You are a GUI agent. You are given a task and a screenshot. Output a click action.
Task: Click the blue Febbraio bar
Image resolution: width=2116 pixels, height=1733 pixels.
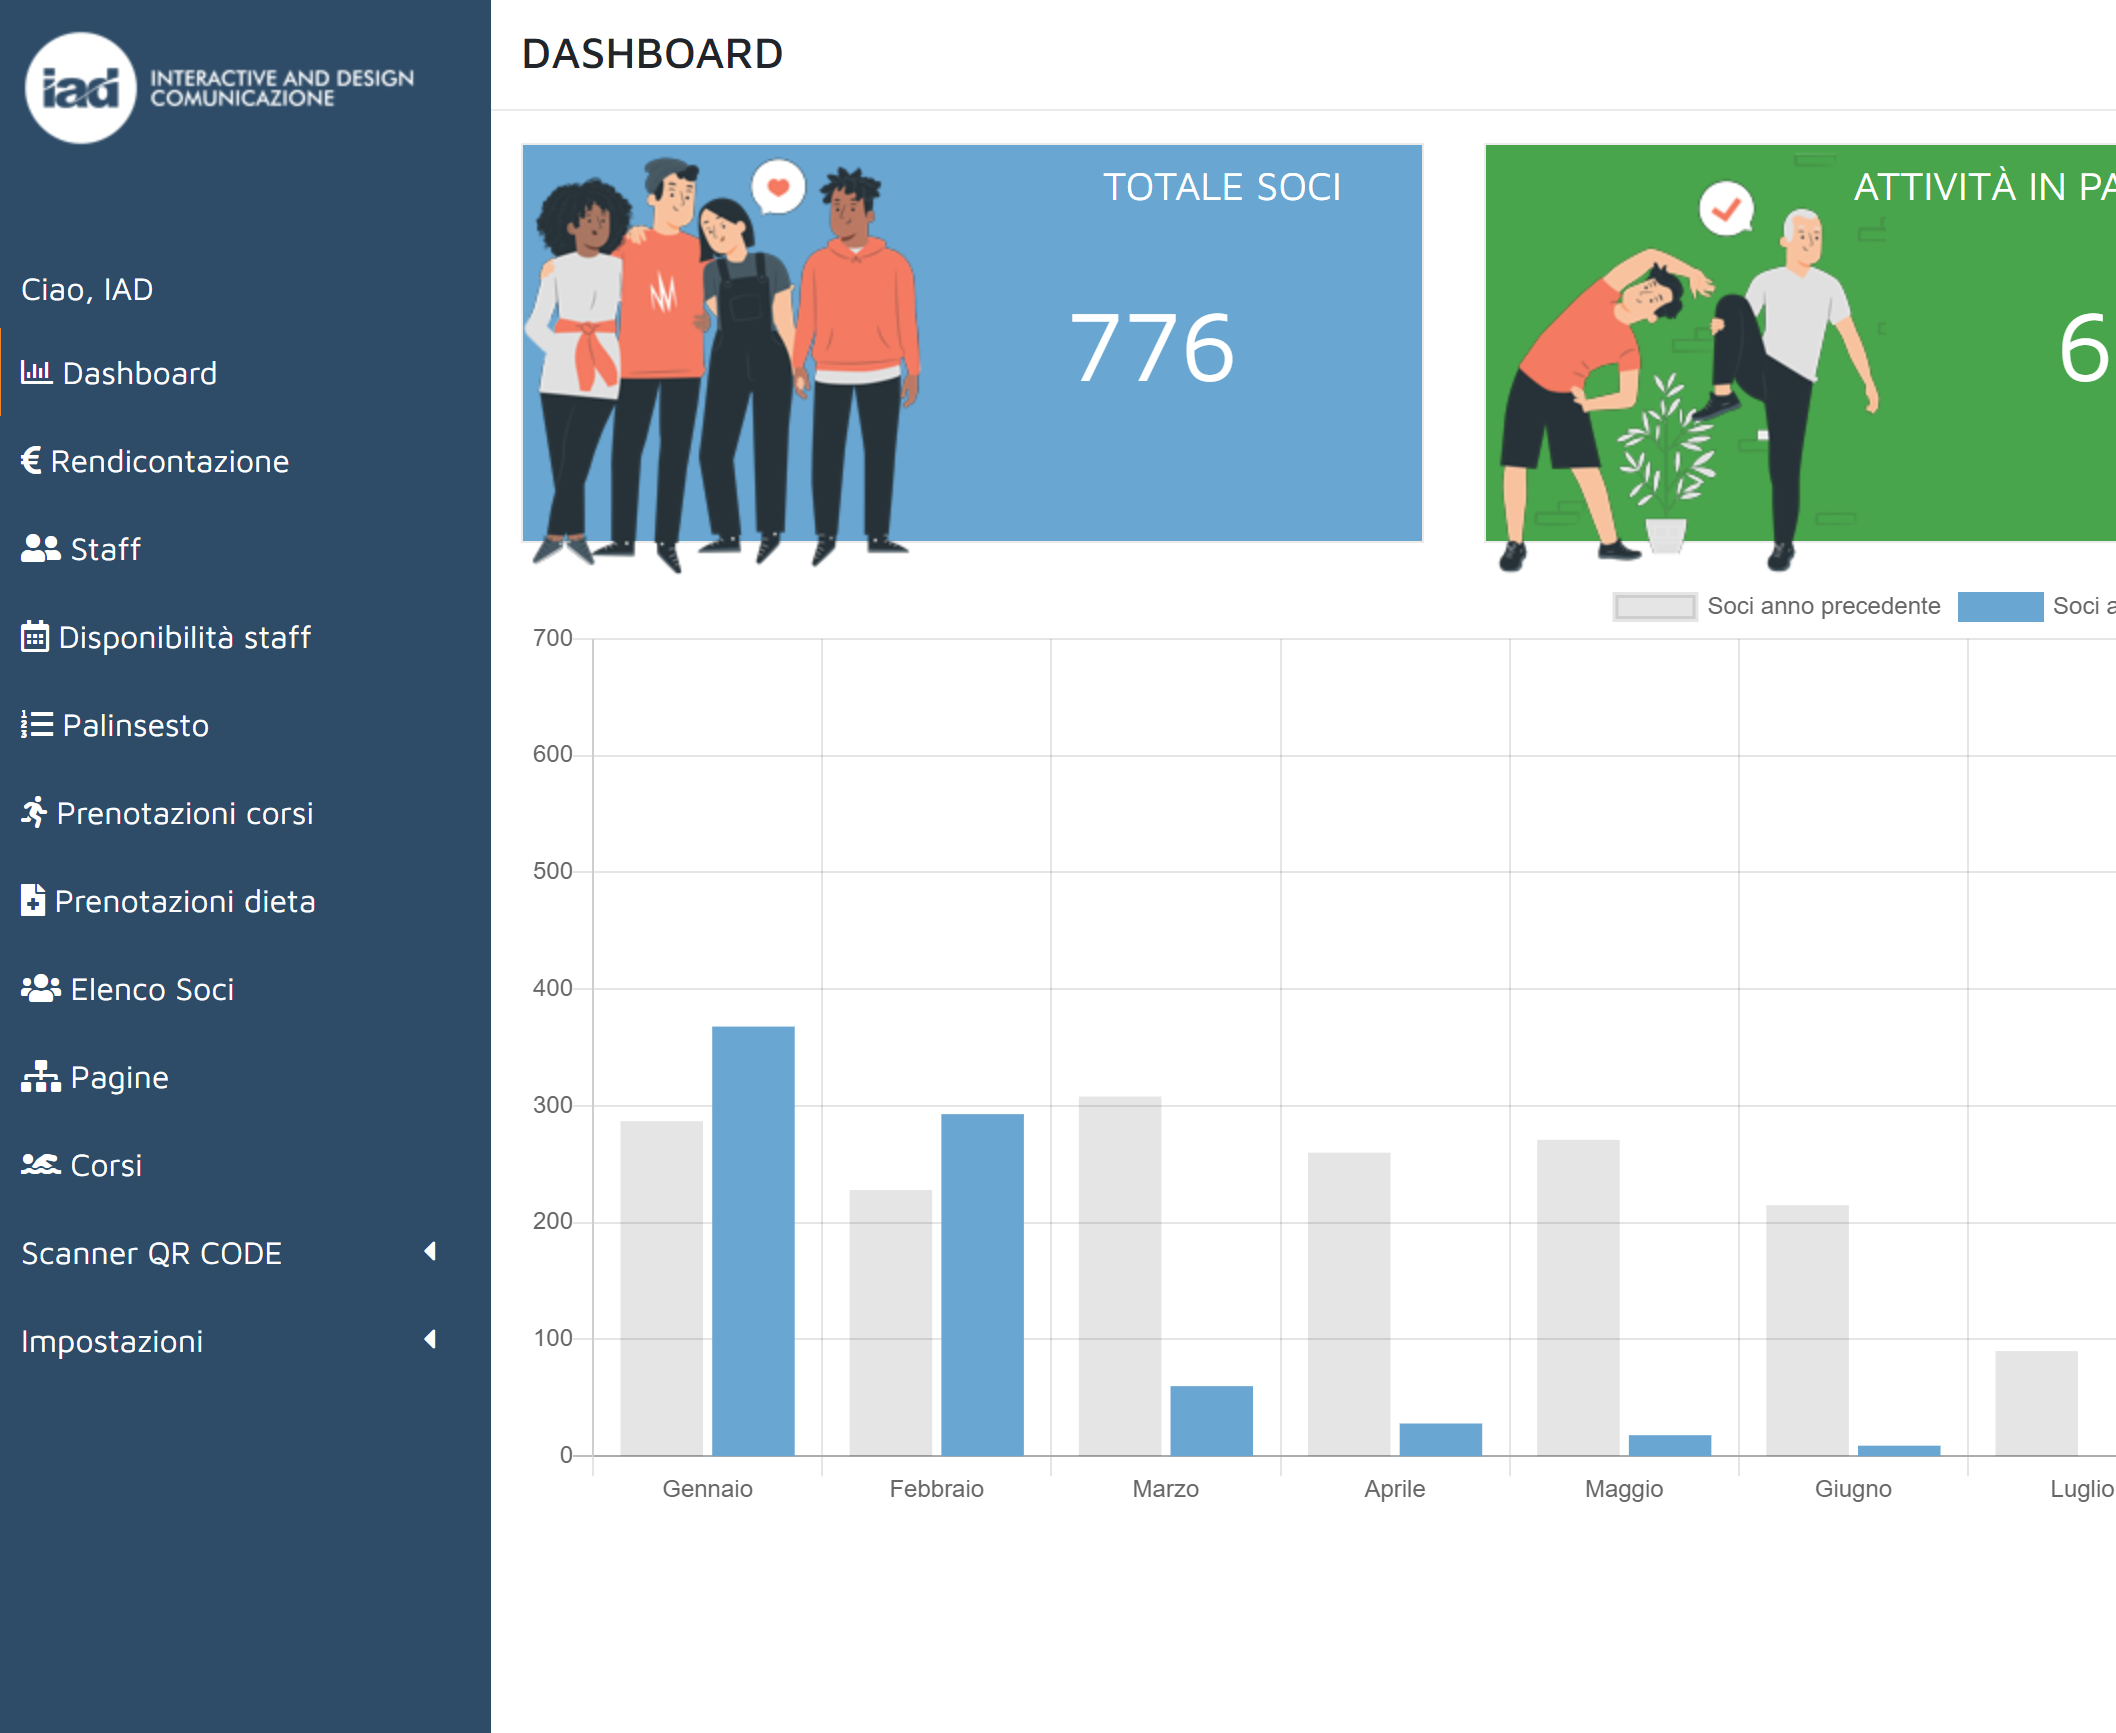[982, 1284]
